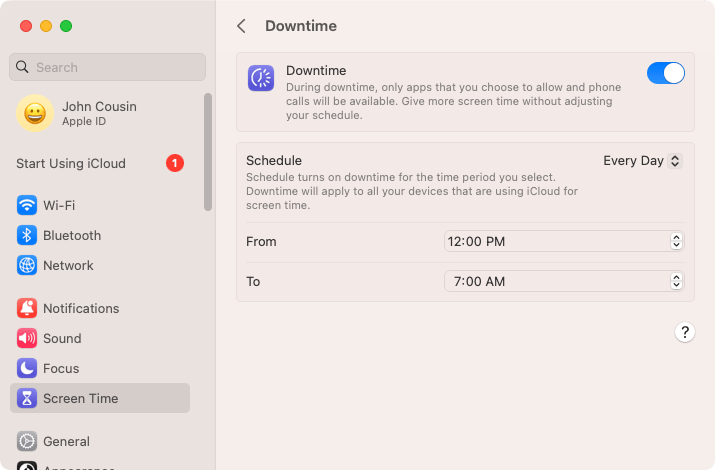Click the Network globe icon

coord(27,265)
